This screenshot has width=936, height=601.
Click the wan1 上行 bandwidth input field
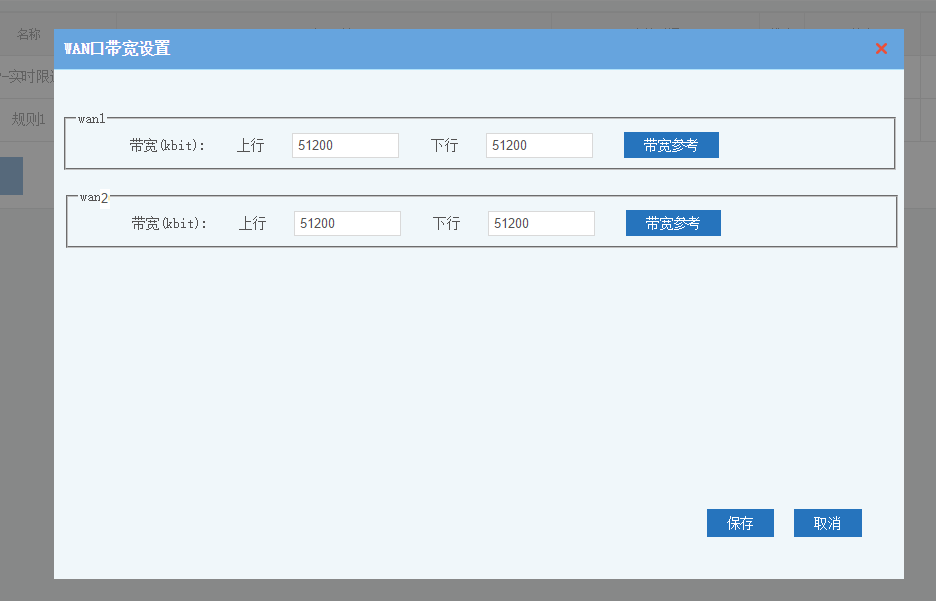click(345, 146)
